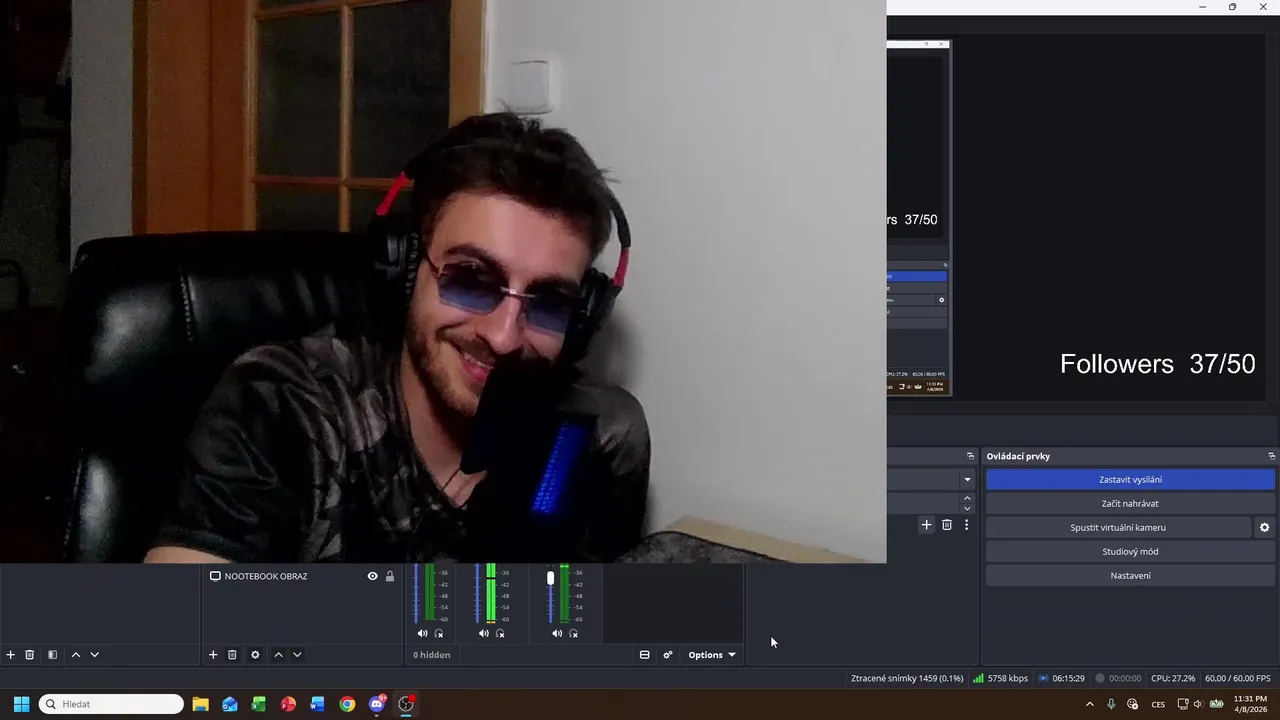The width and height of the screenshot is (1280, 720).
Task: Open the mixer Options dropdown
Action: tap(712, 655)
